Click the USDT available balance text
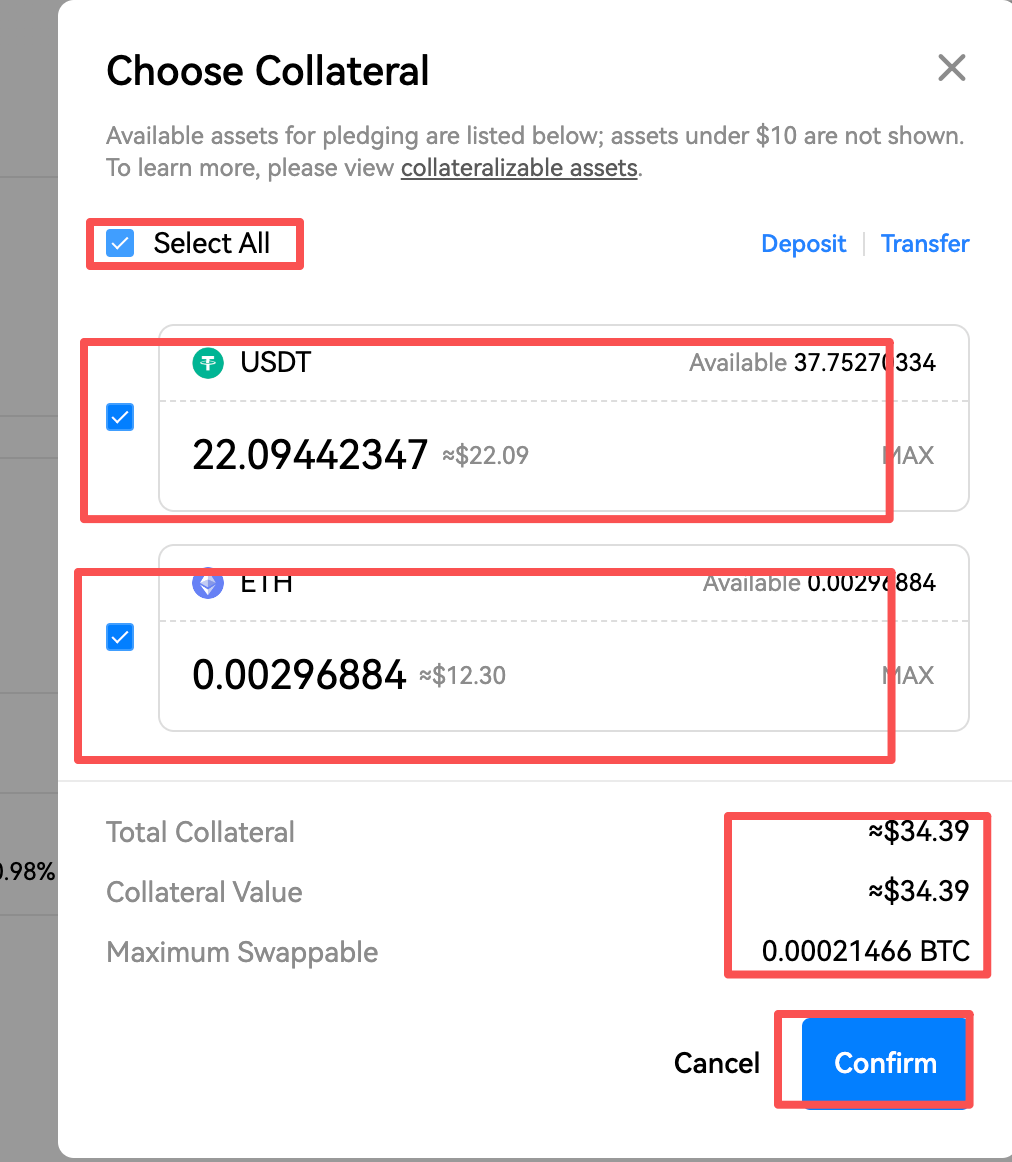Screen dimensions: 1012x1162 point(812,363)
